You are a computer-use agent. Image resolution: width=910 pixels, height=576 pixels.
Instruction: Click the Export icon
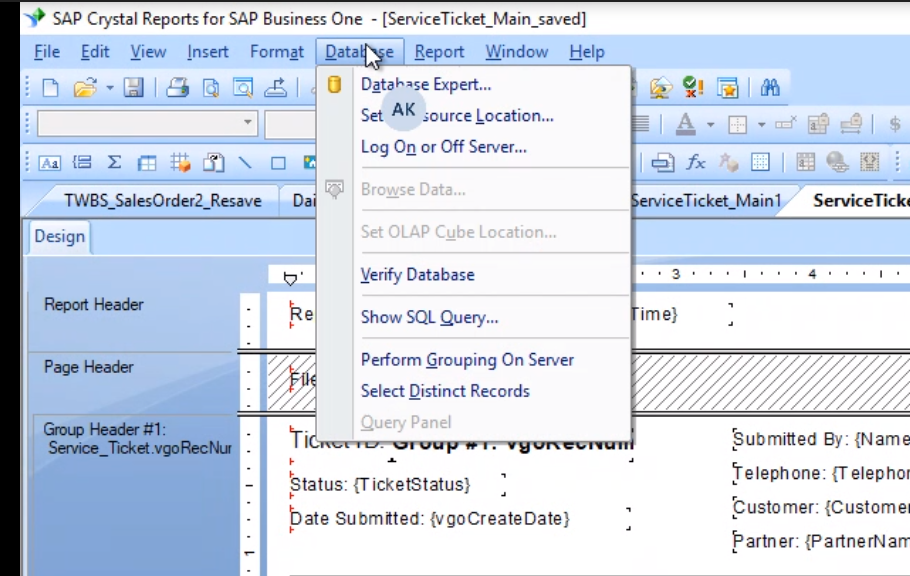(275, 88)
